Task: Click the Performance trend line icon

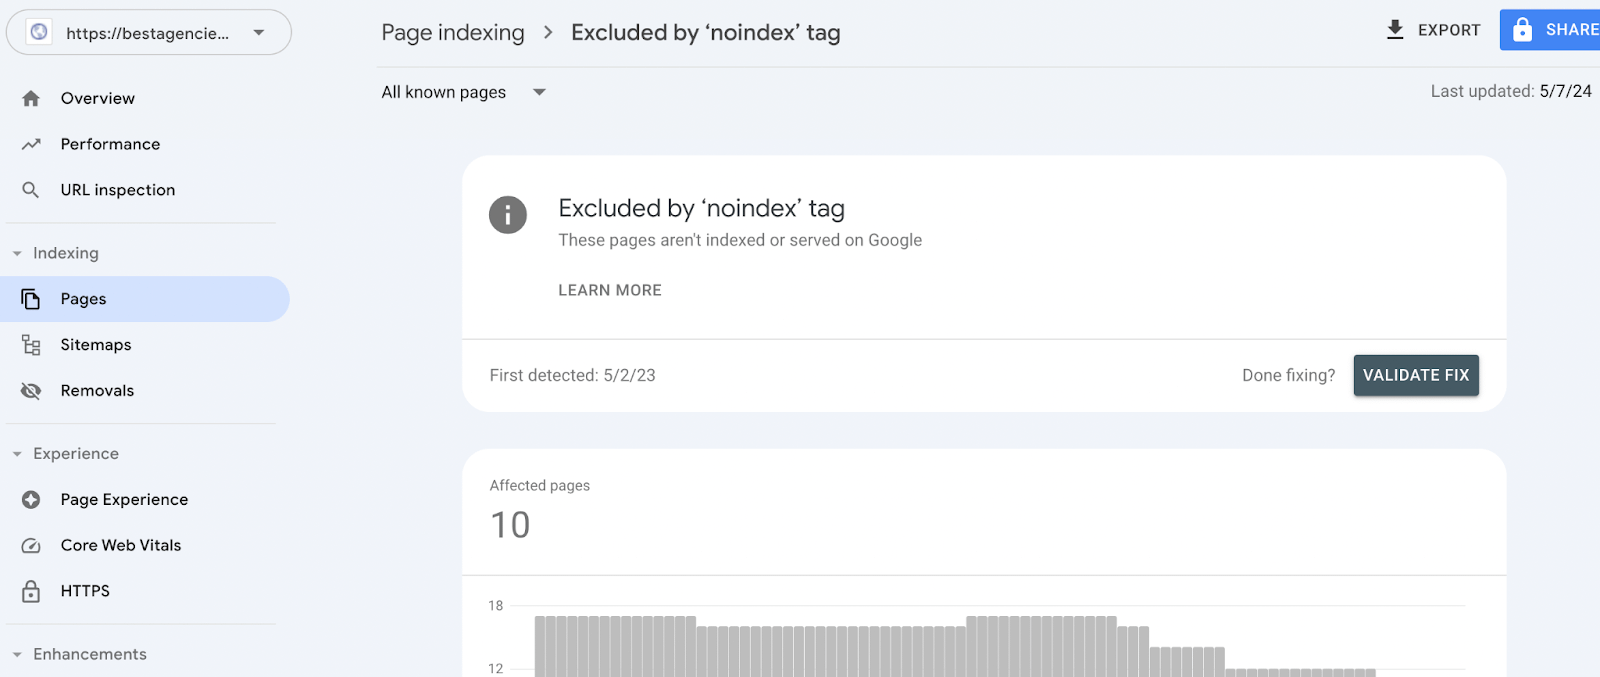Action: pos(31,144)
